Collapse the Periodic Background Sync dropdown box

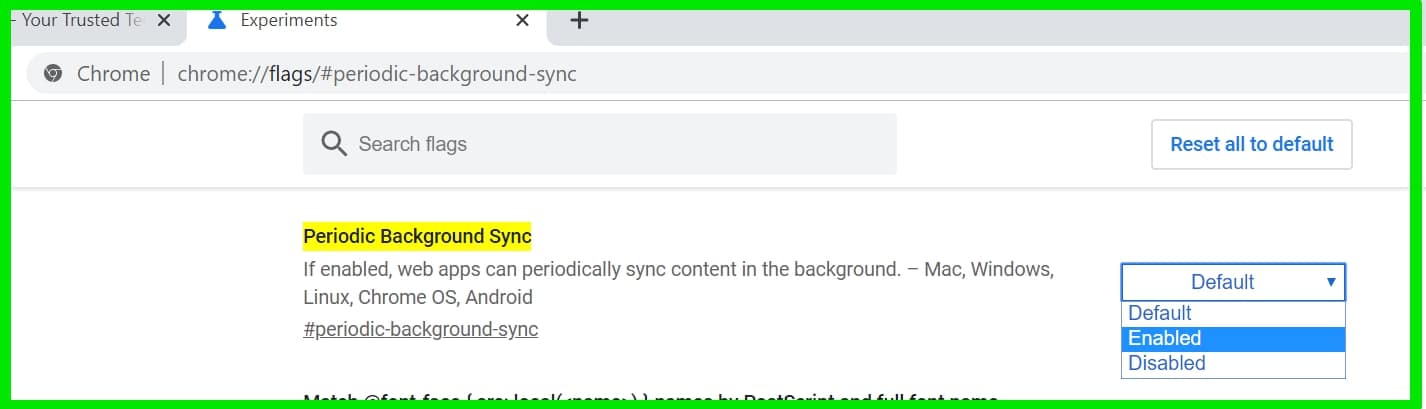click(1233, 282)
